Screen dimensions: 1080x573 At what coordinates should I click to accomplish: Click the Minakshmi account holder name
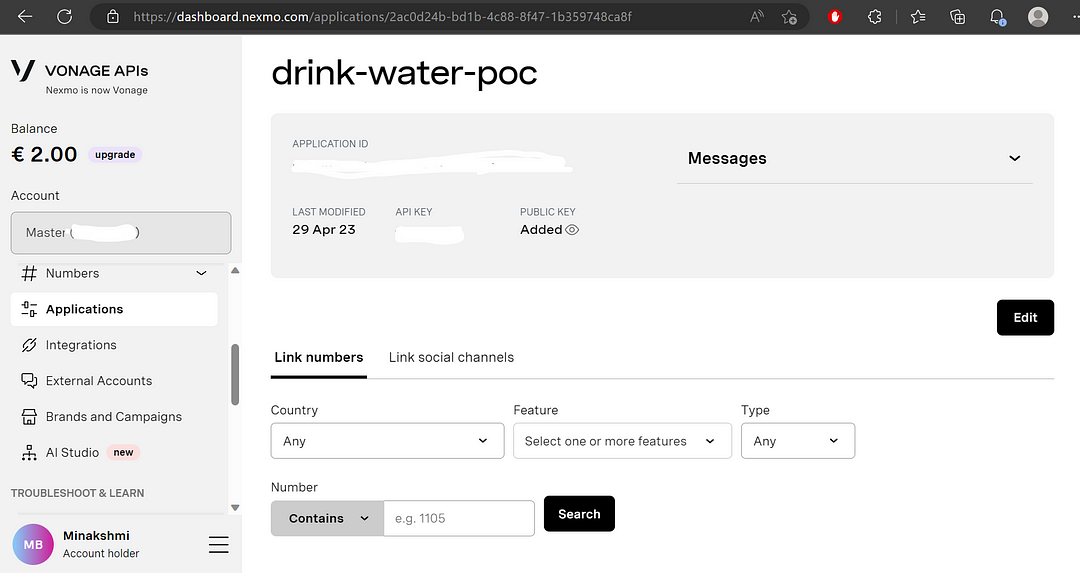96,536
